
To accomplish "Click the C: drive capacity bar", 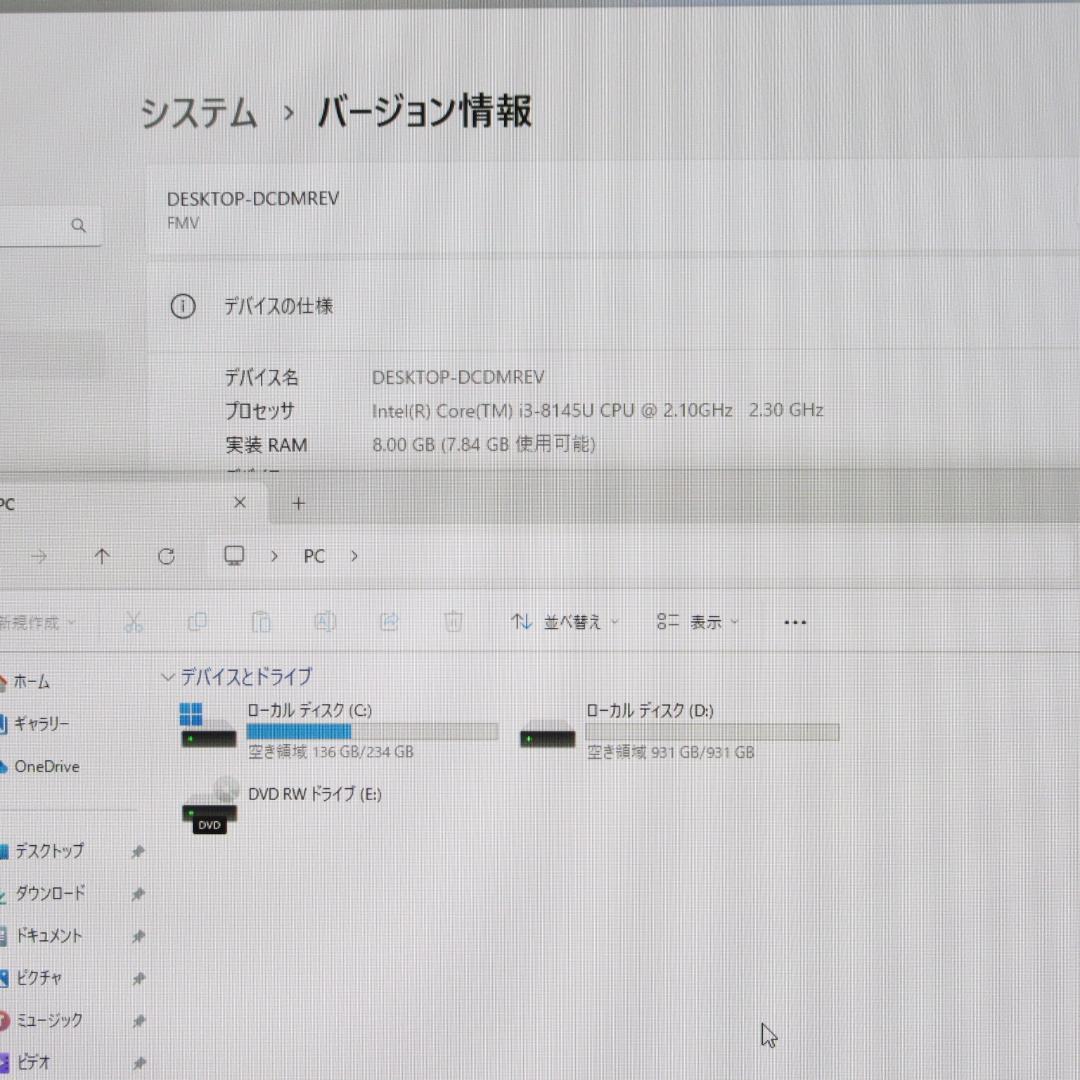I will point(372,732).
